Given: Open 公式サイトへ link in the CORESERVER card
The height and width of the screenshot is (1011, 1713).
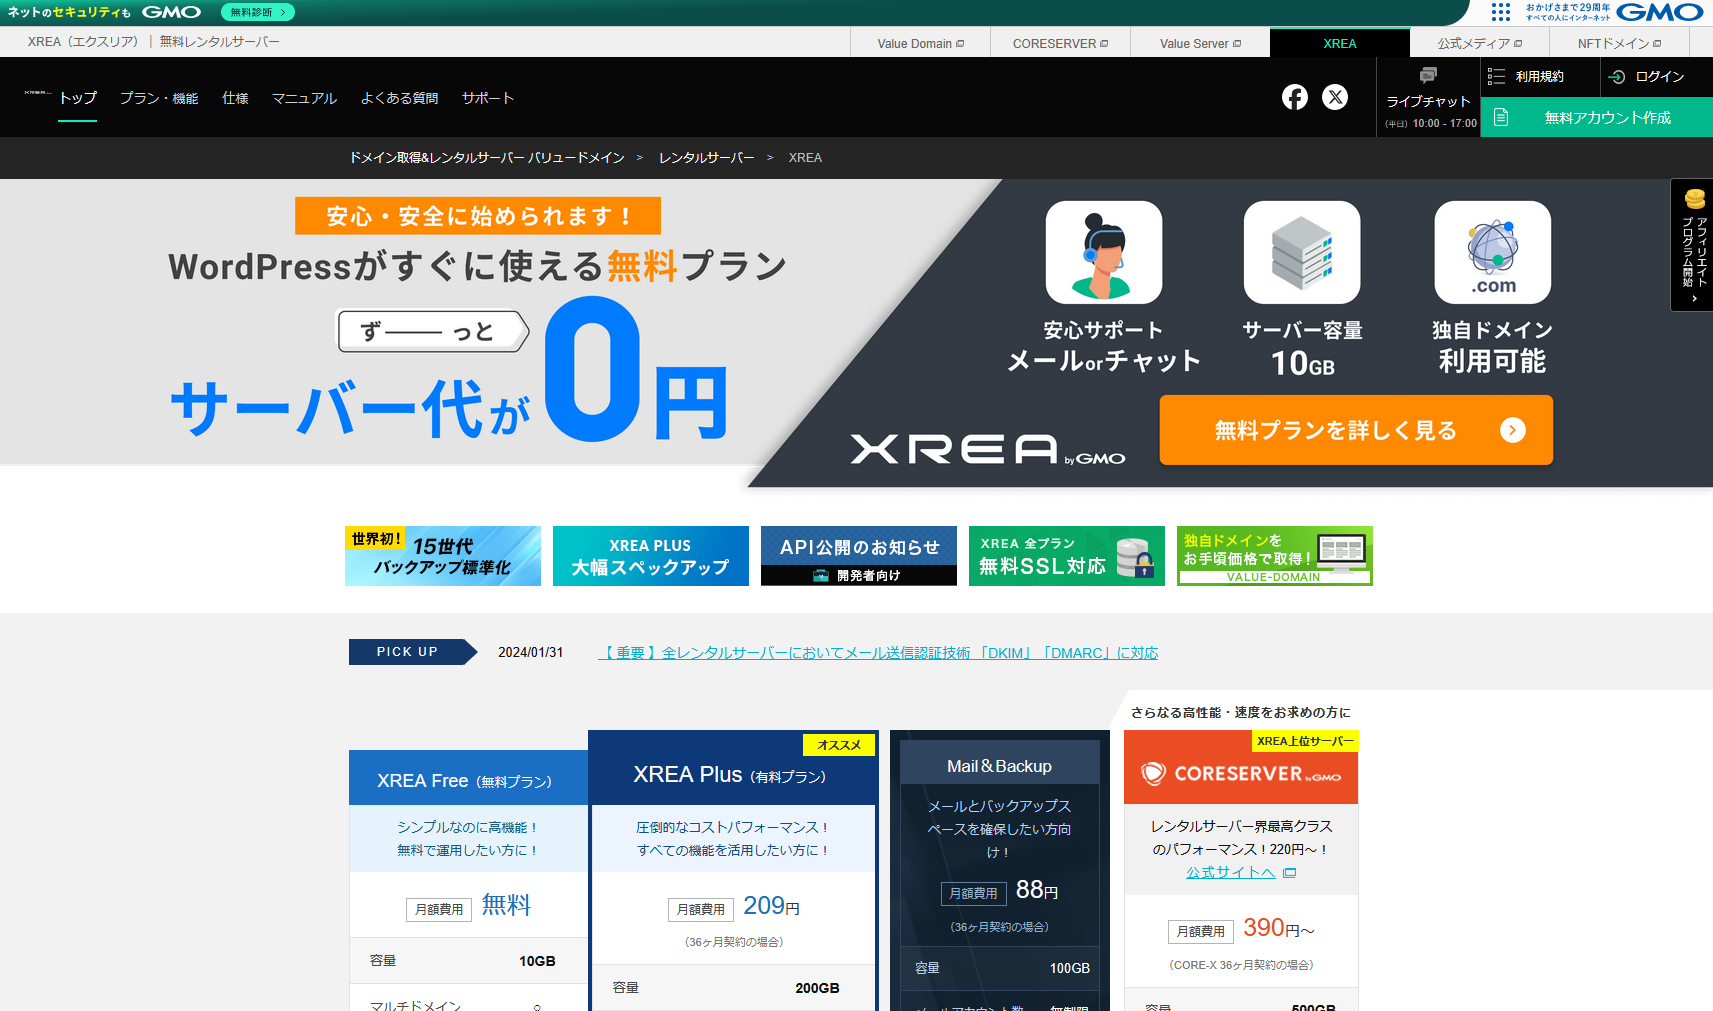Looking at the screenshot, I should click(1229, 871).
